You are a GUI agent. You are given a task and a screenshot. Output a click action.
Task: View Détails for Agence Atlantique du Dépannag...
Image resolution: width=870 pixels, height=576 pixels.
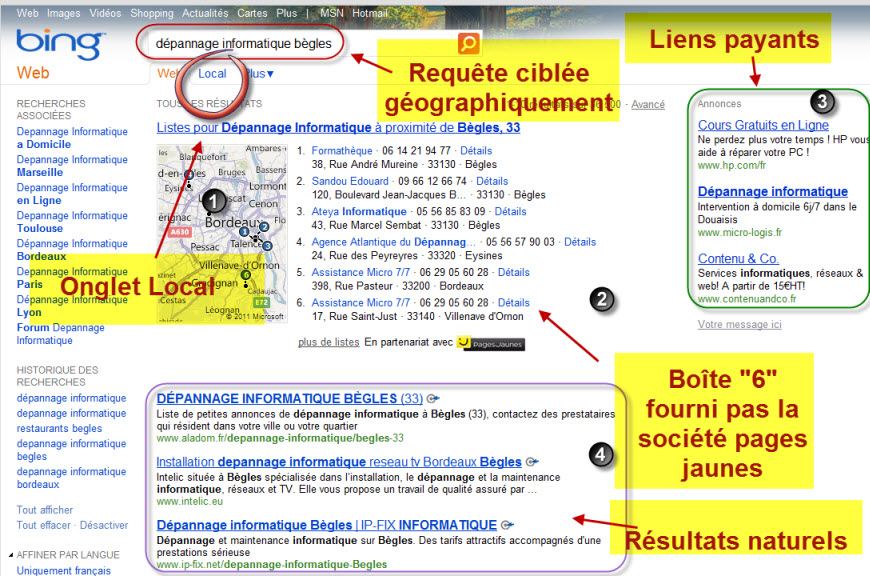[580, 242]
